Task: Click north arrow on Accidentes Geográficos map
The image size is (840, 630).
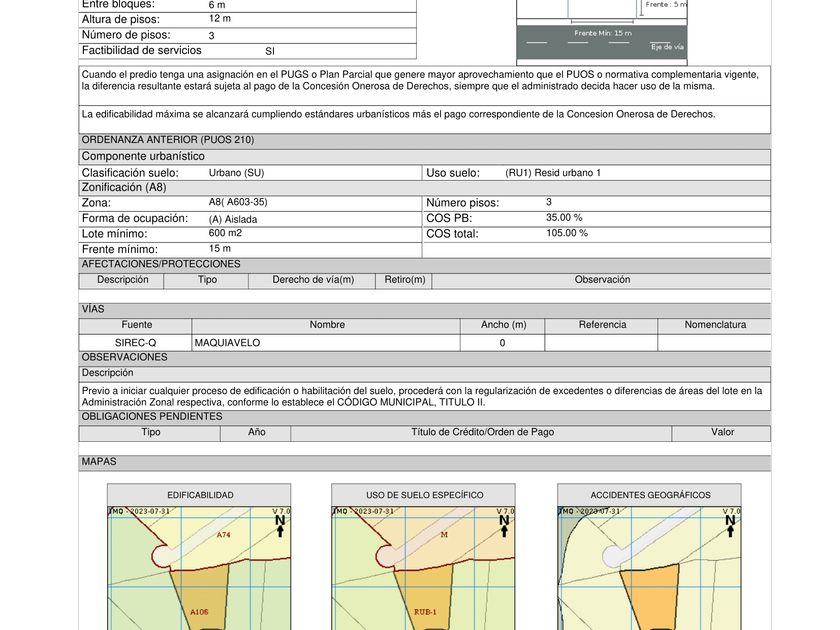Action: (x=730, y=524)
